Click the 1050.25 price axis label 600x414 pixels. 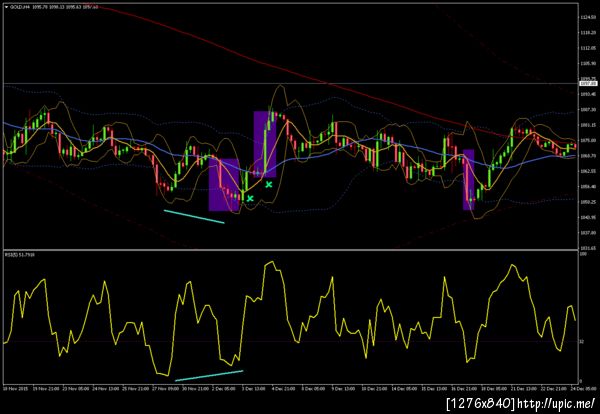coord(588,202)
